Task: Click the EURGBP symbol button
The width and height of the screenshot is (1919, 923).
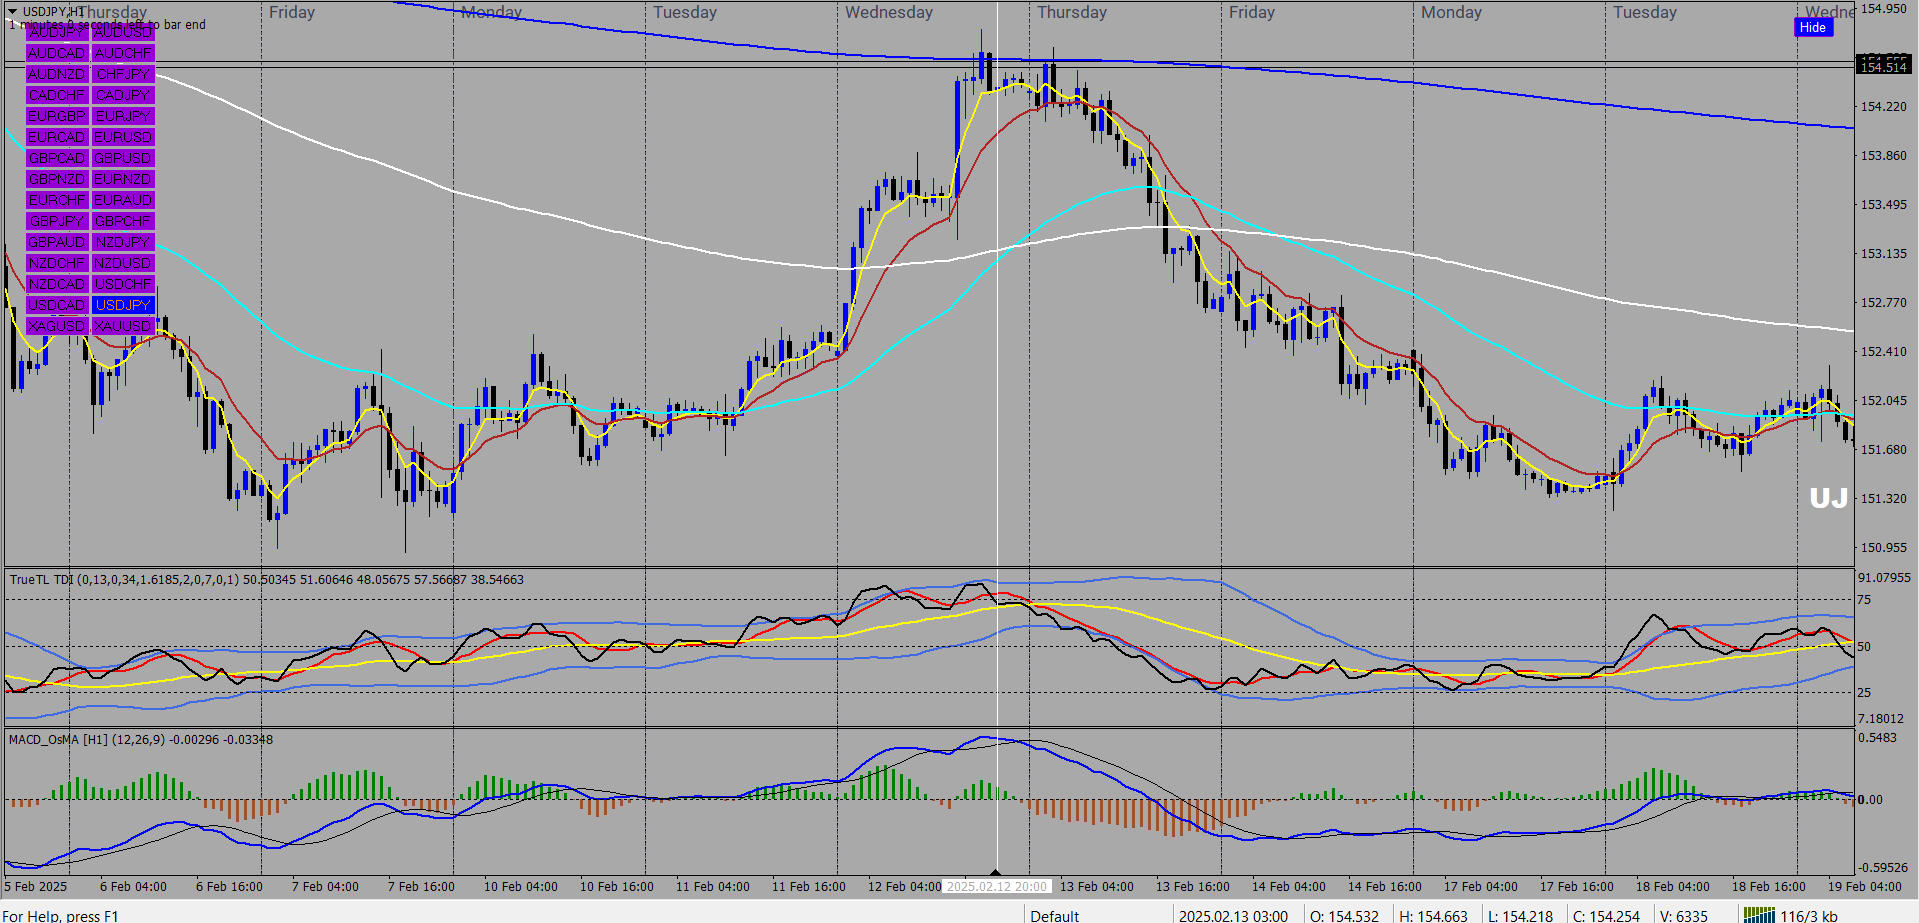Action: click(57, 116)
